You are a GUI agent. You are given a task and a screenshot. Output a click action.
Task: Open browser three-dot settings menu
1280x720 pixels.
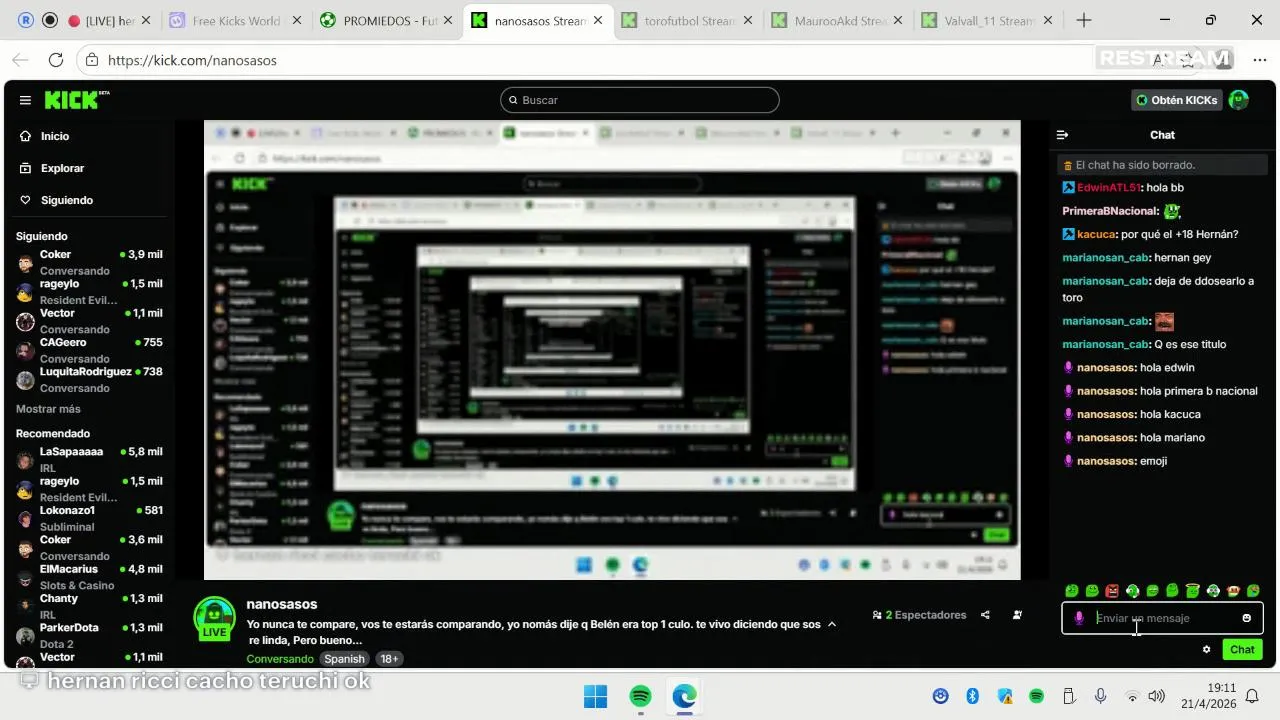(x=1259, y=60)
